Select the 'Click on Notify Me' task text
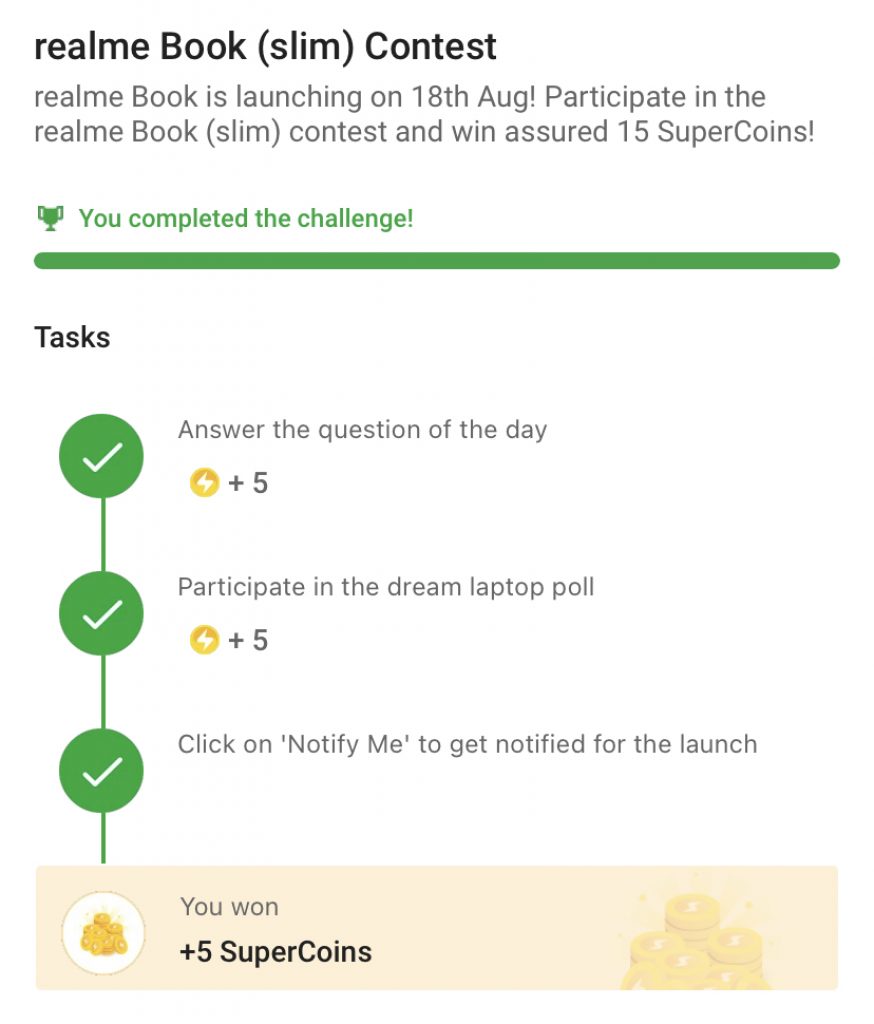Screen dimensions: 874x1024 click(467, 744)
